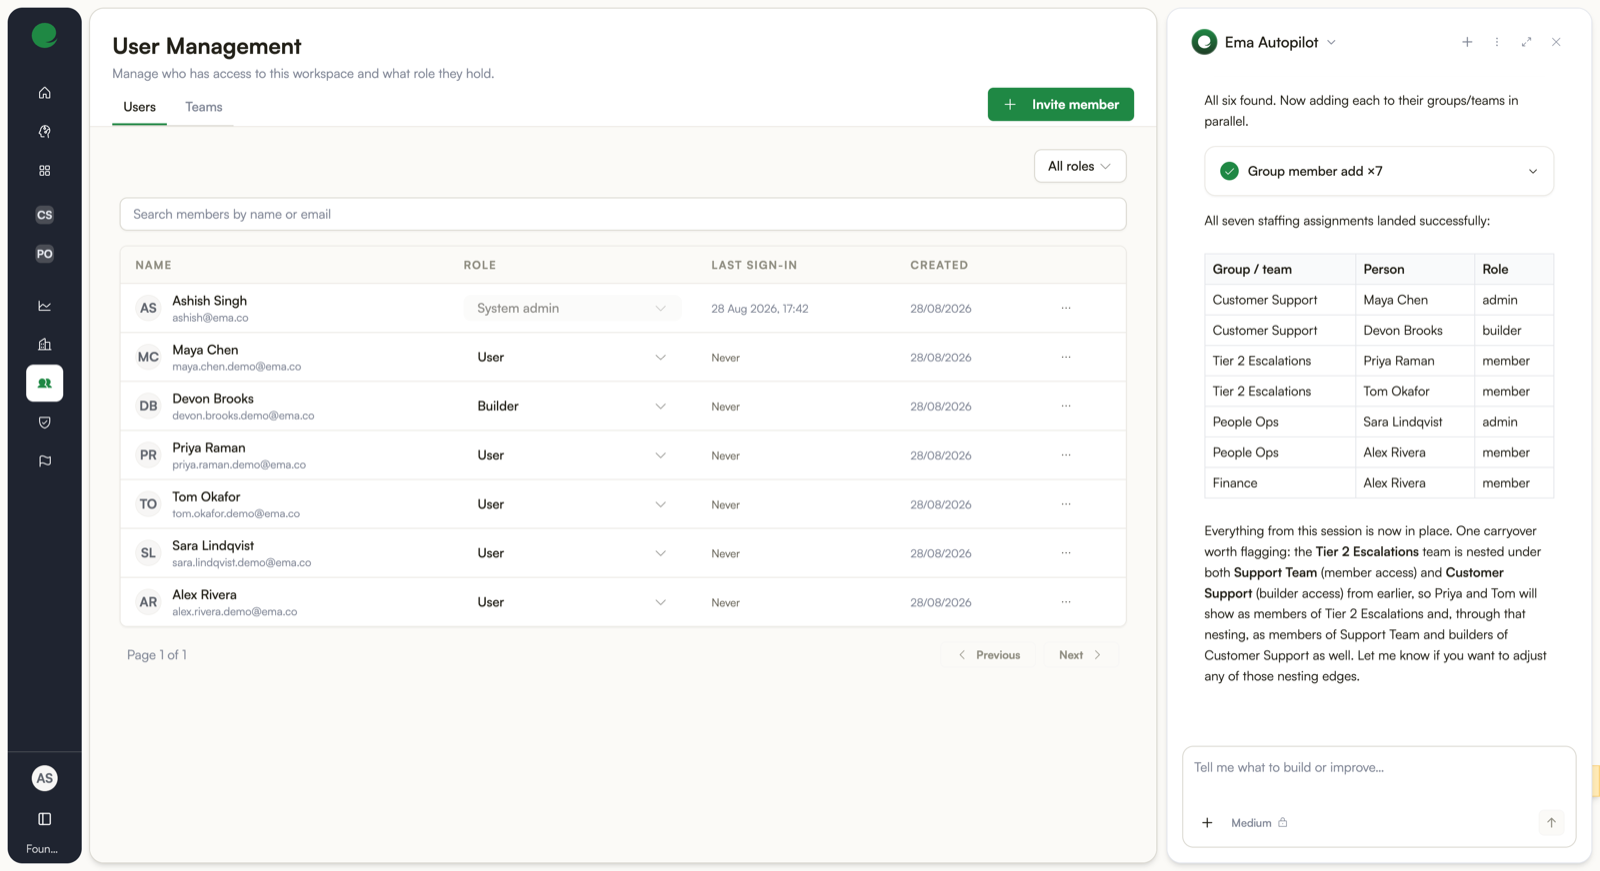Viewport: 1600px width, 871px height.
Task: Select the User Management people icon
Action: (x=44, y=383)
